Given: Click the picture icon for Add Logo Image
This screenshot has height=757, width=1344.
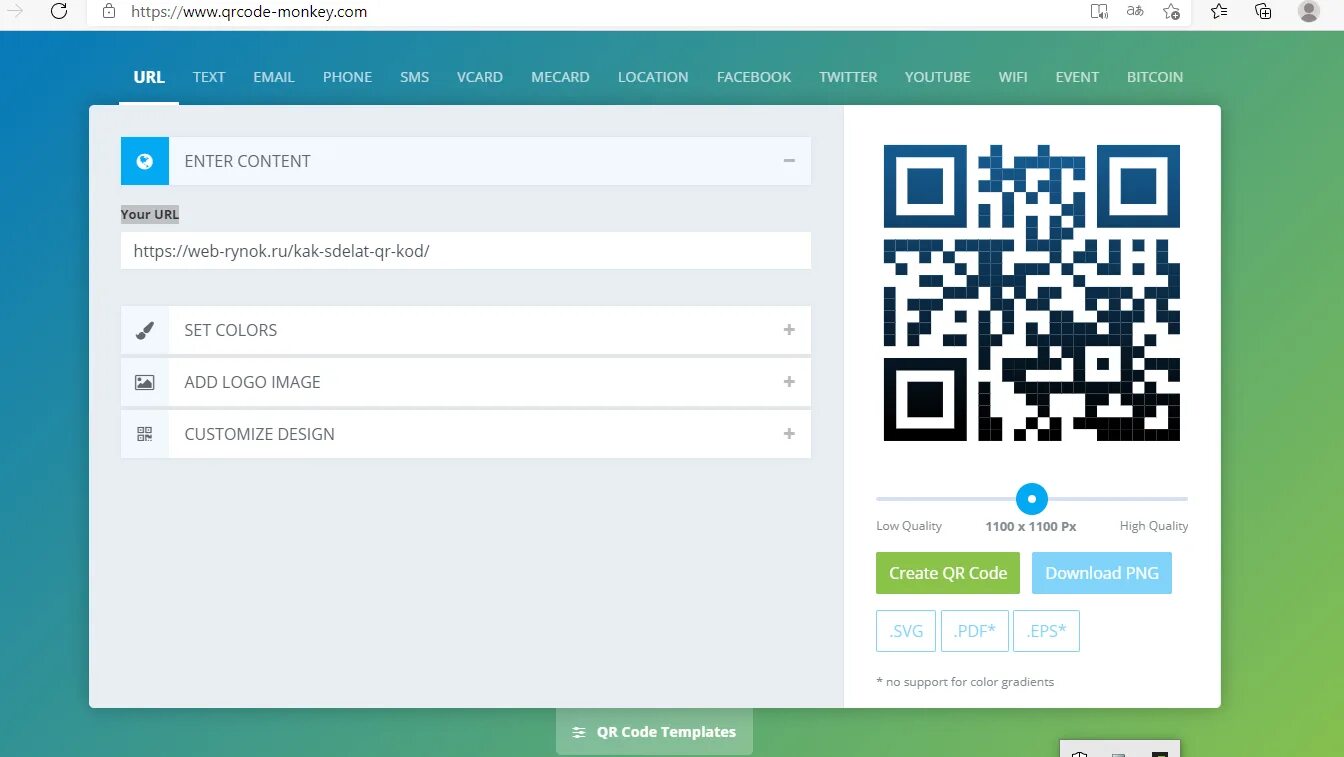Looking at the screenshot, I should pos(145,382).
